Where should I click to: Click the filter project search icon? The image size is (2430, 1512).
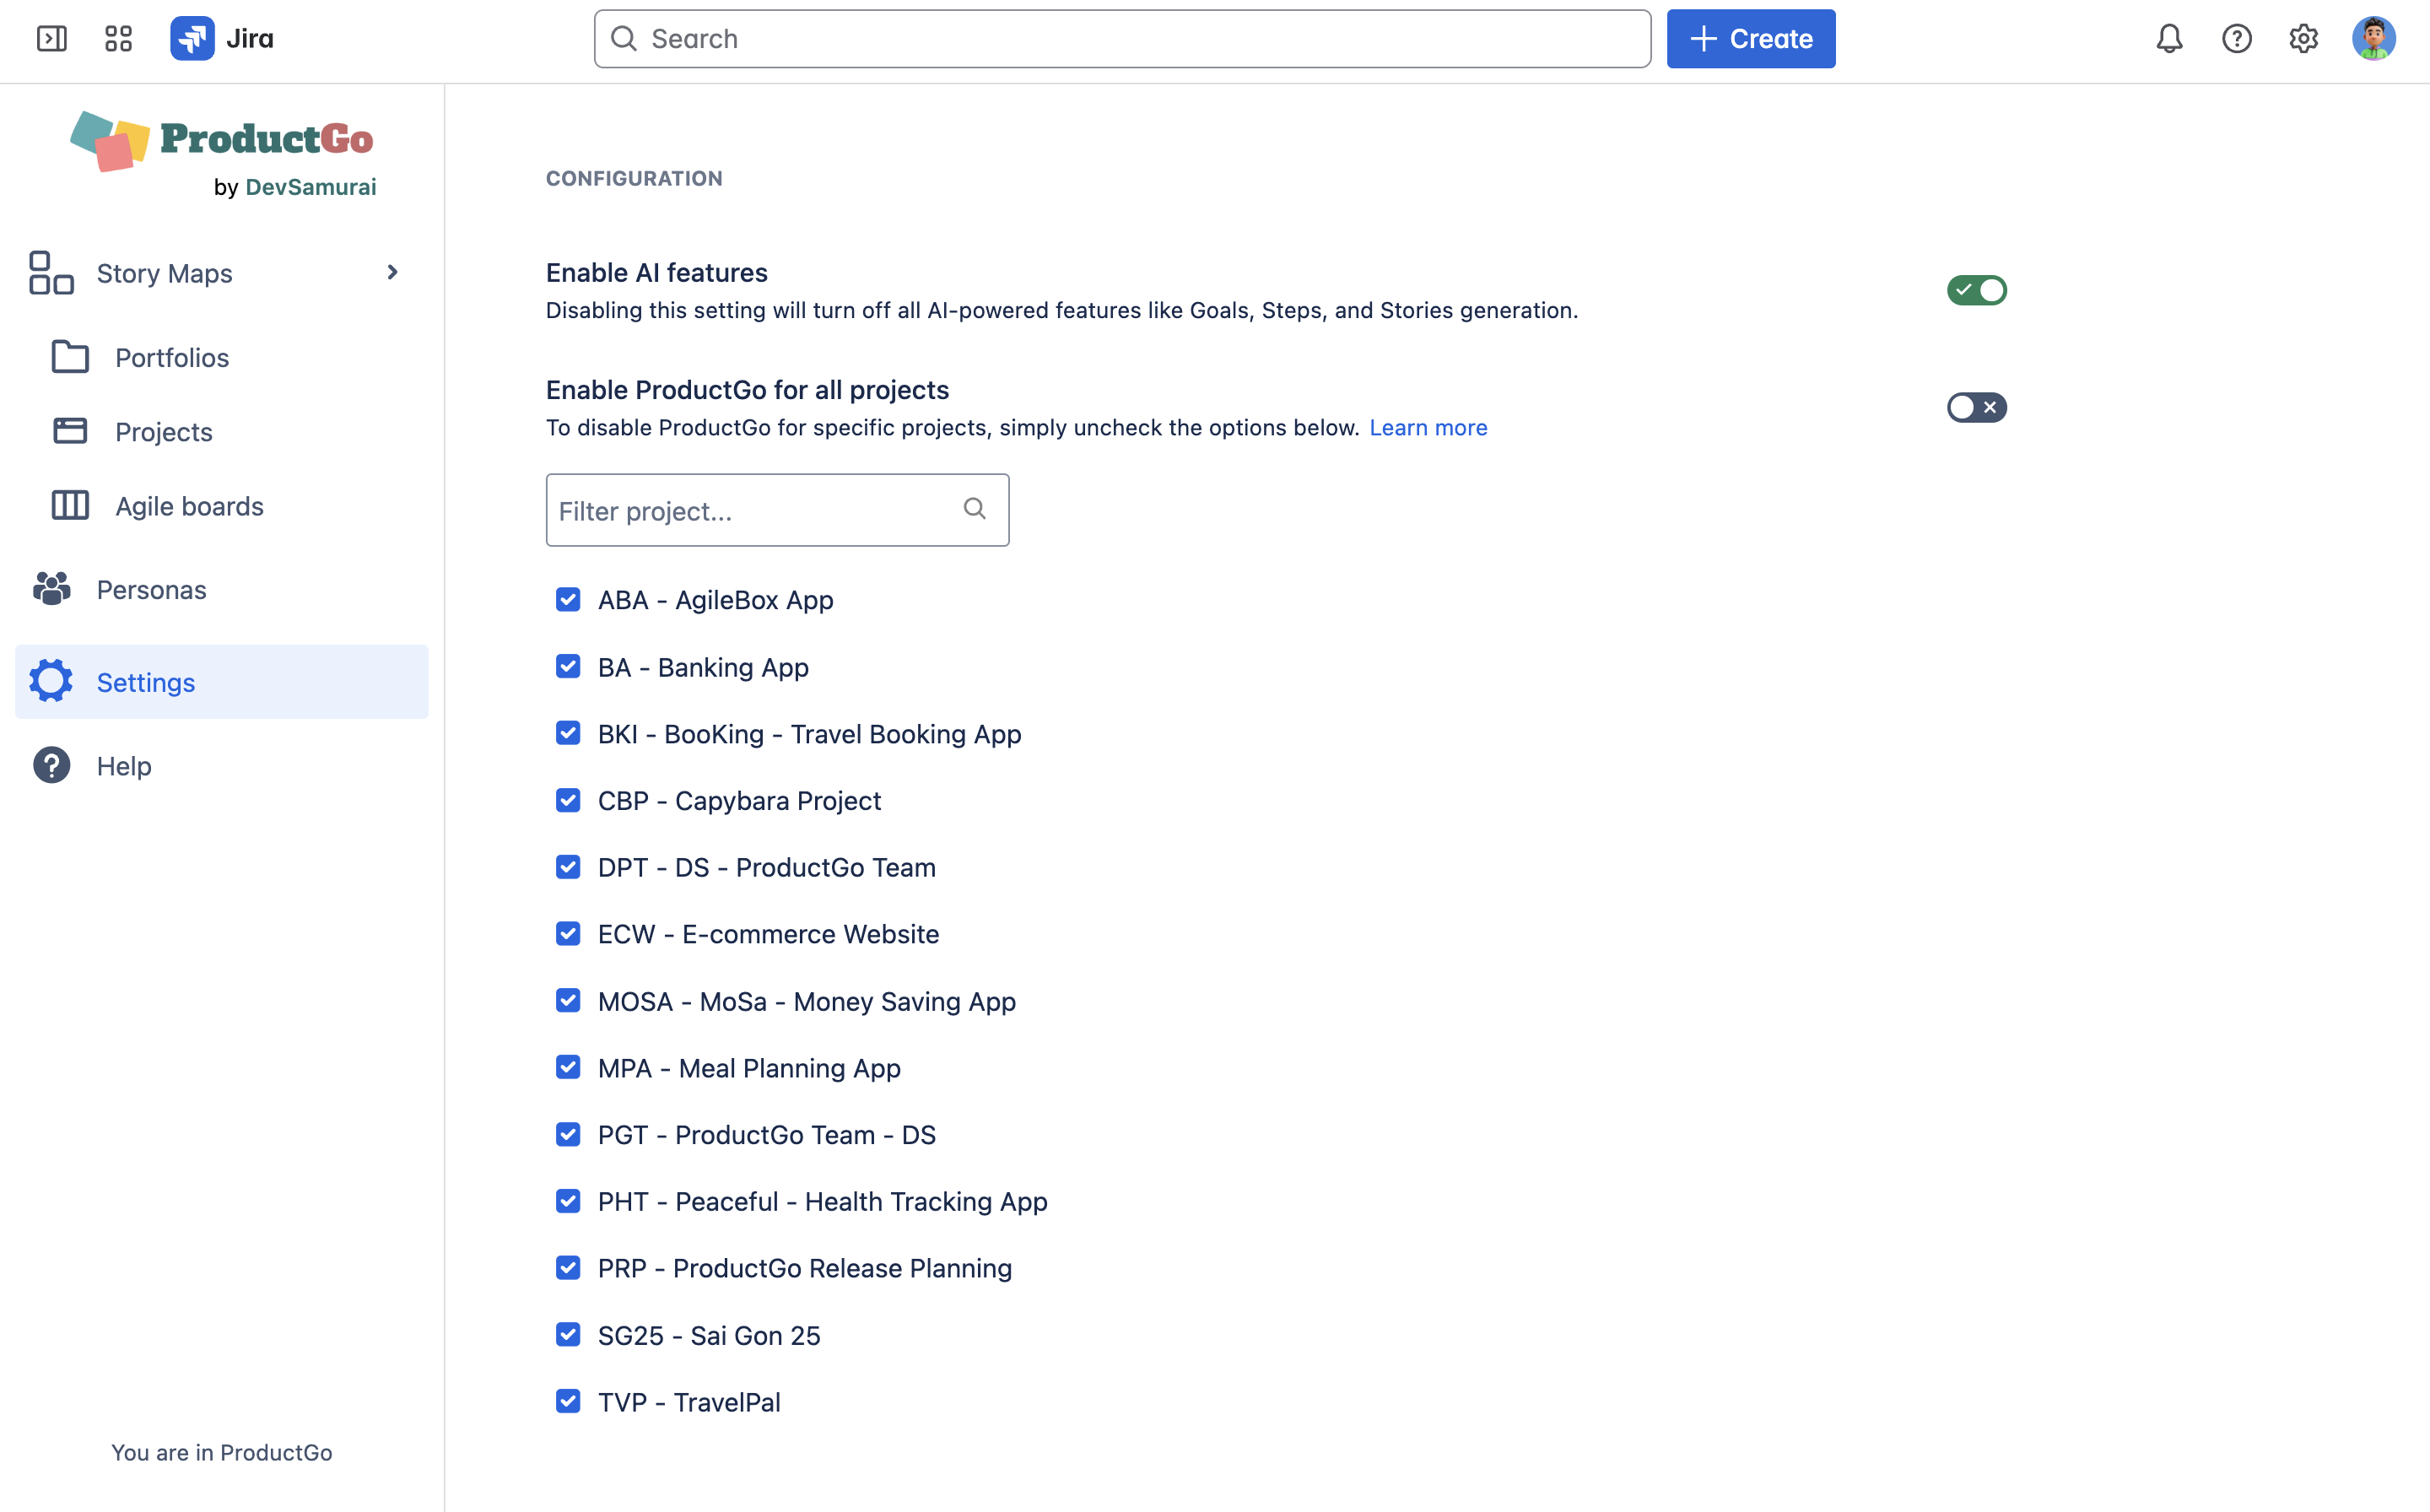click(x=974, y=509)
